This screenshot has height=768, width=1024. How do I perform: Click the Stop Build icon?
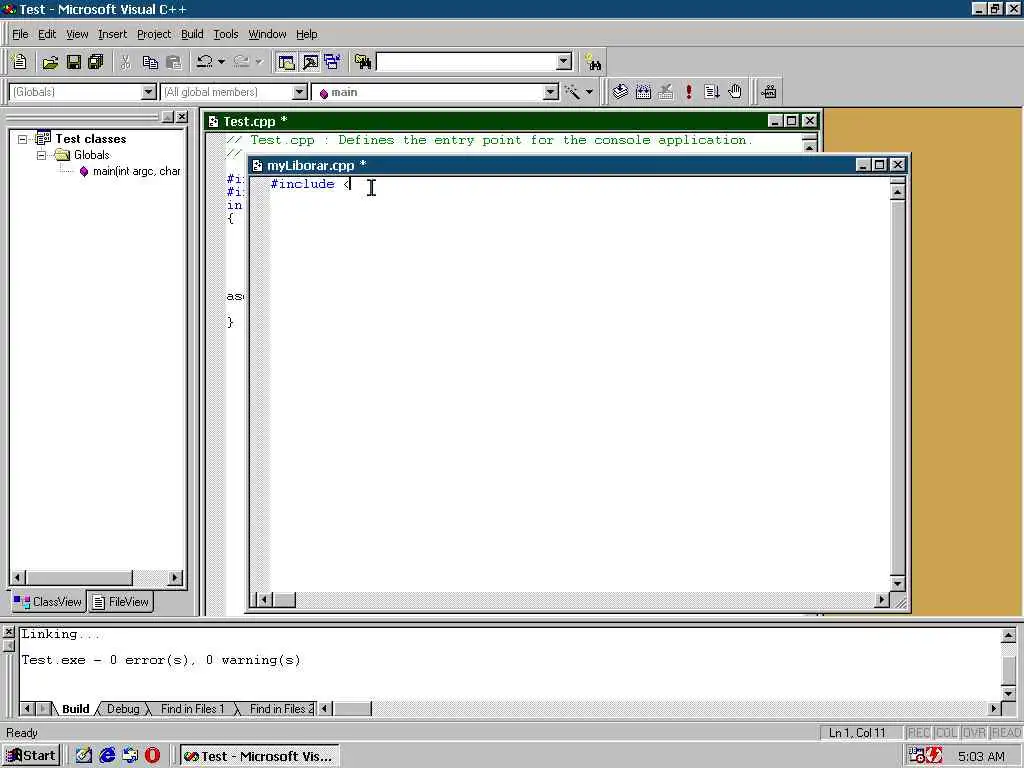(x=665, y=92)
